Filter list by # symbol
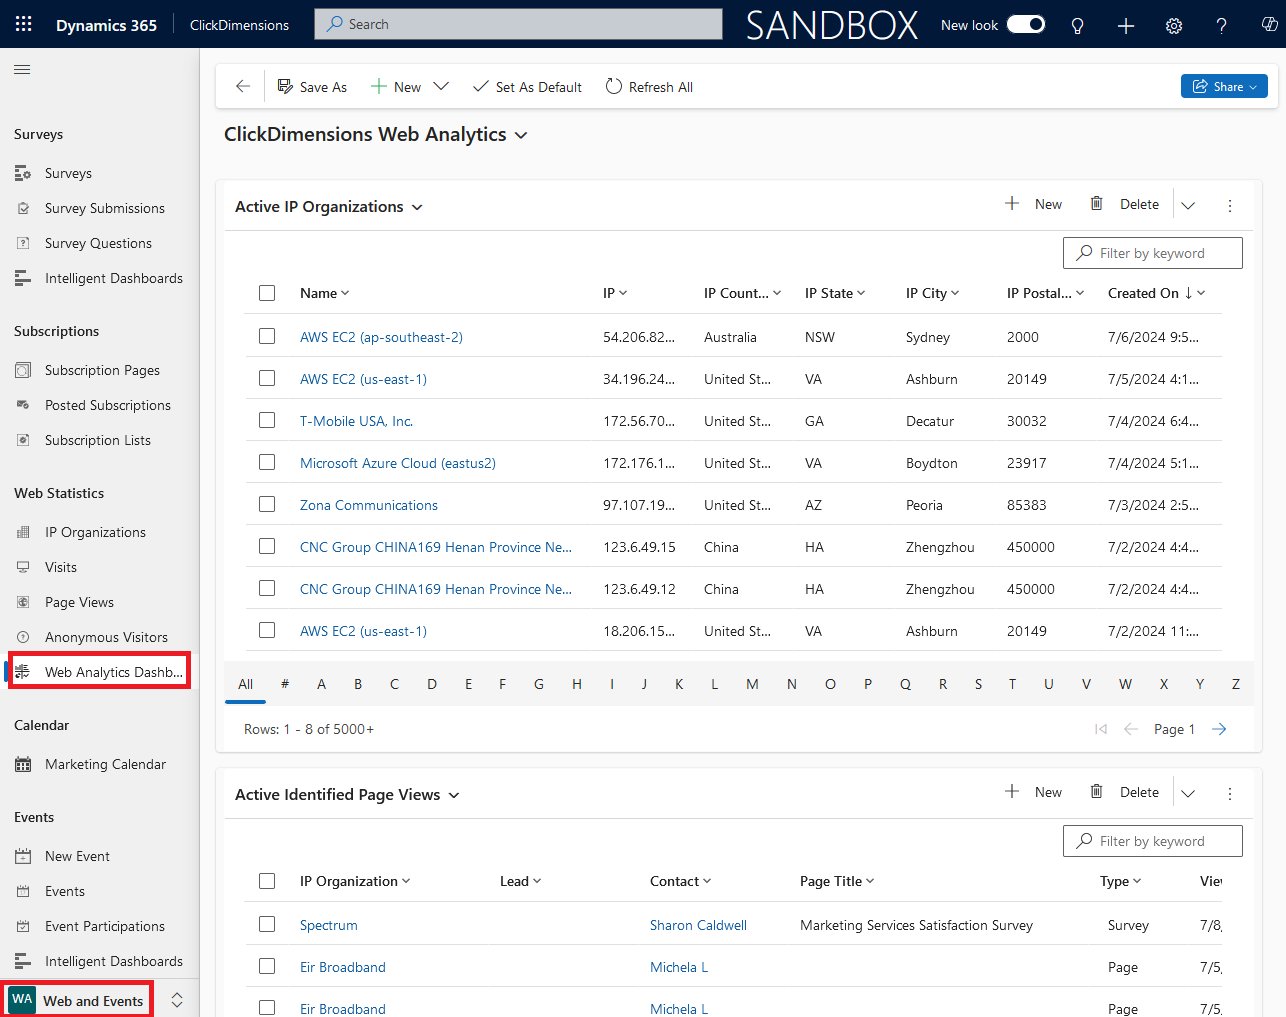This screenshot has height=1017, width=1286. point(285,684)
